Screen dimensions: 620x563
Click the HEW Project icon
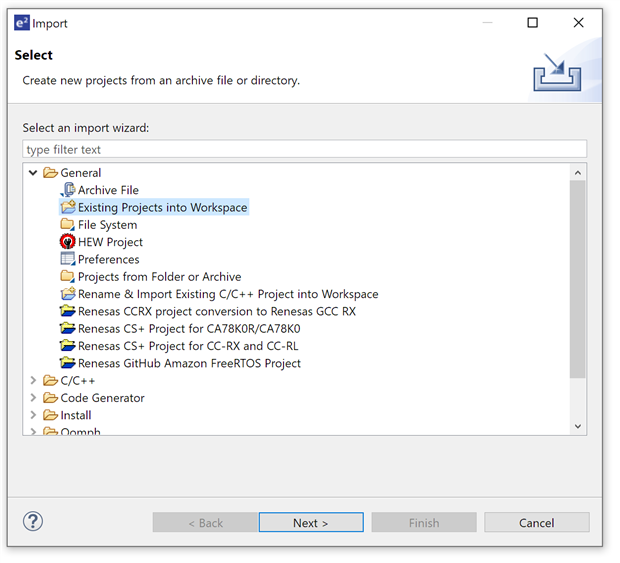pos(68,242)
